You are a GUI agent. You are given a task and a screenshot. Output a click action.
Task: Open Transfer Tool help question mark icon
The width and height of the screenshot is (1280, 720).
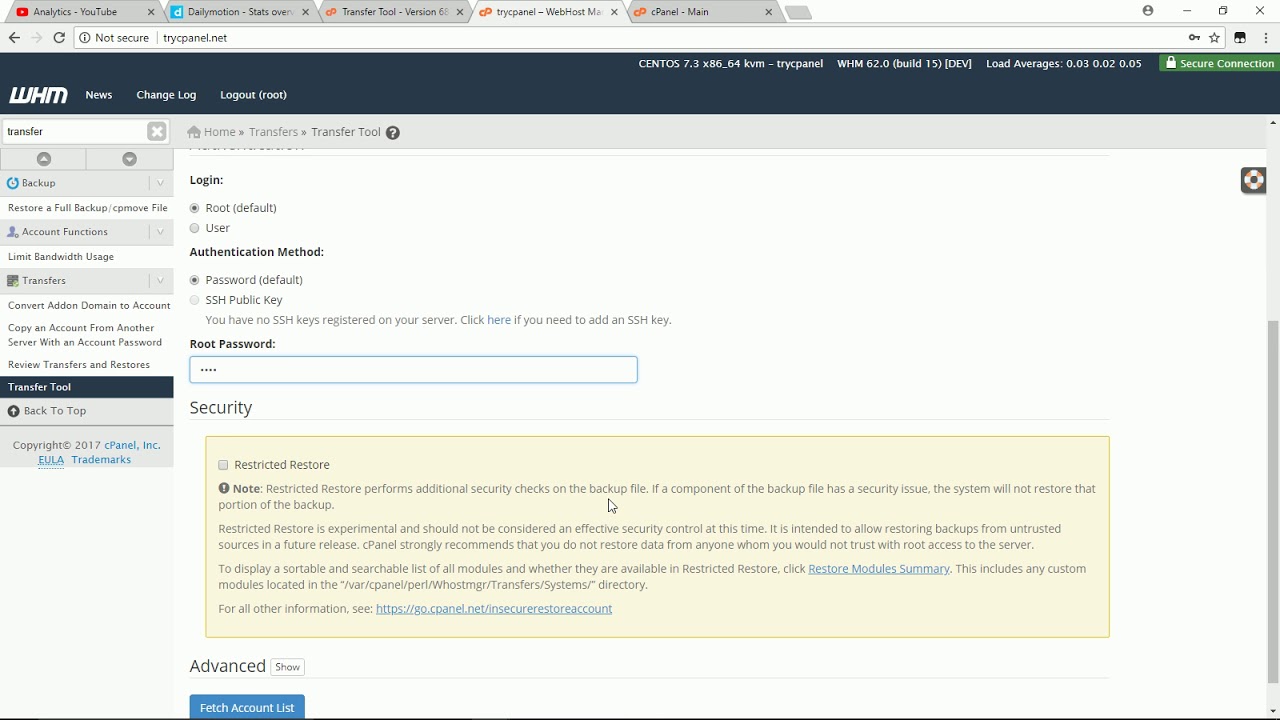pyautogui.click(x=393, y=132)
